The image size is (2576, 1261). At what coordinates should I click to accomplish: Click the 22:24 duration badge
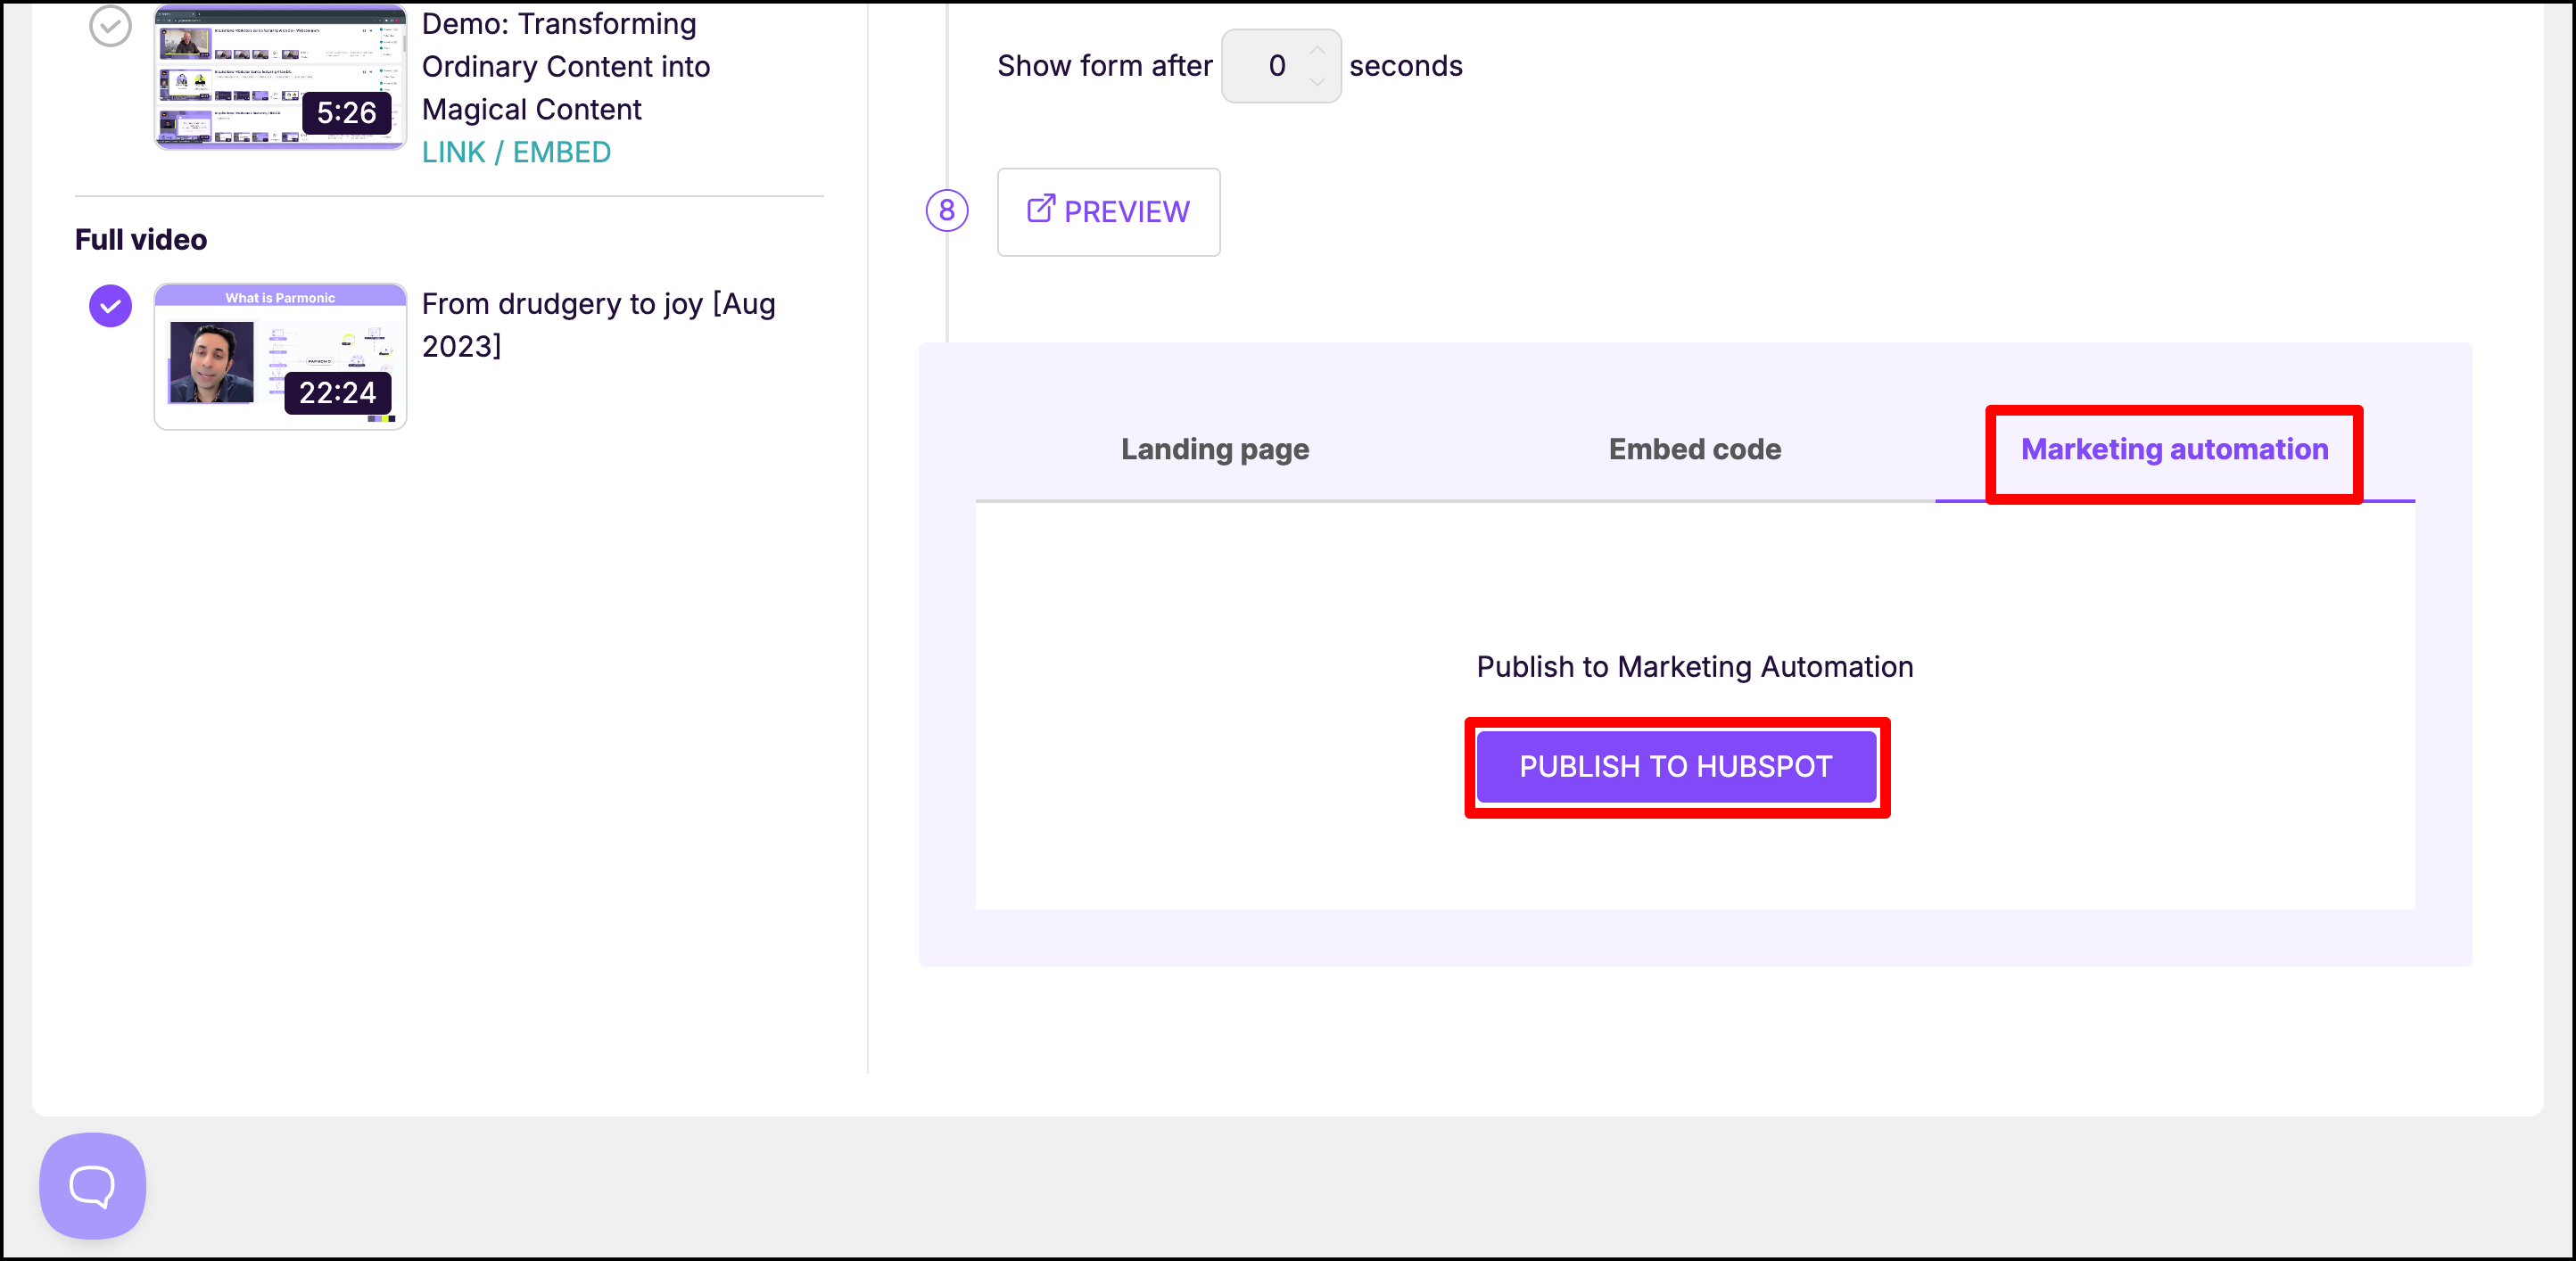(x=337, y=393)
